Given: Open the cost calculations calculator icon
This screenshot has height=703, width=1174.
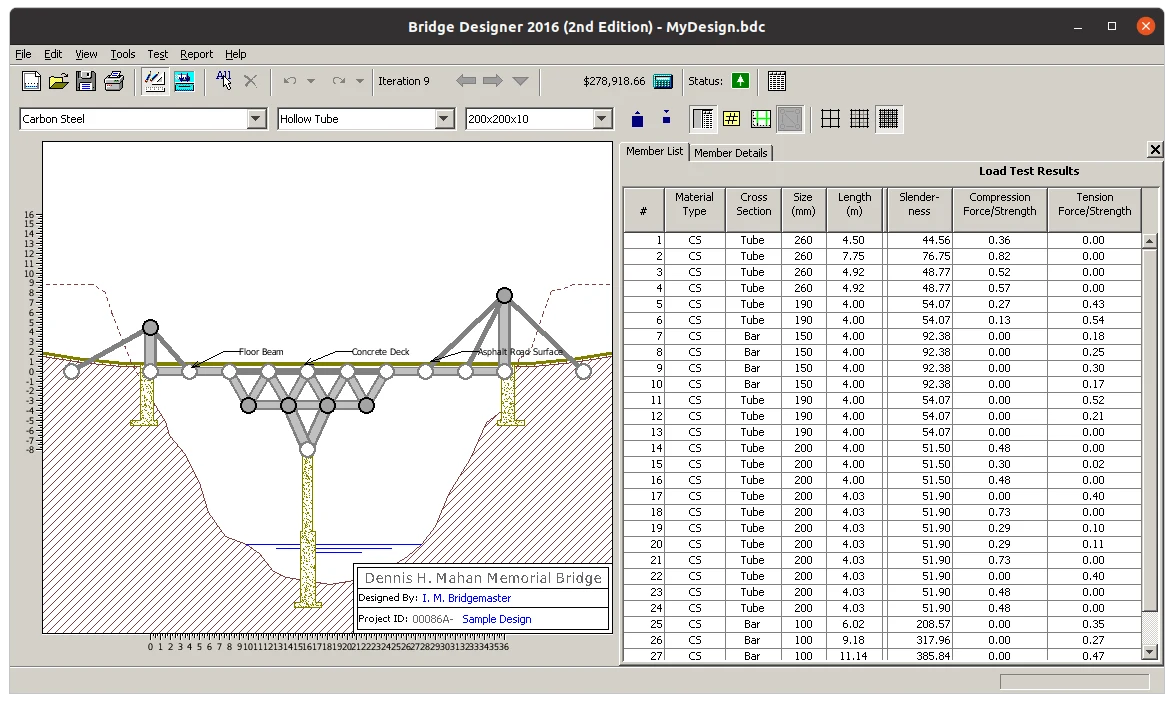Looking at the screenshot, I should point(663,81).
